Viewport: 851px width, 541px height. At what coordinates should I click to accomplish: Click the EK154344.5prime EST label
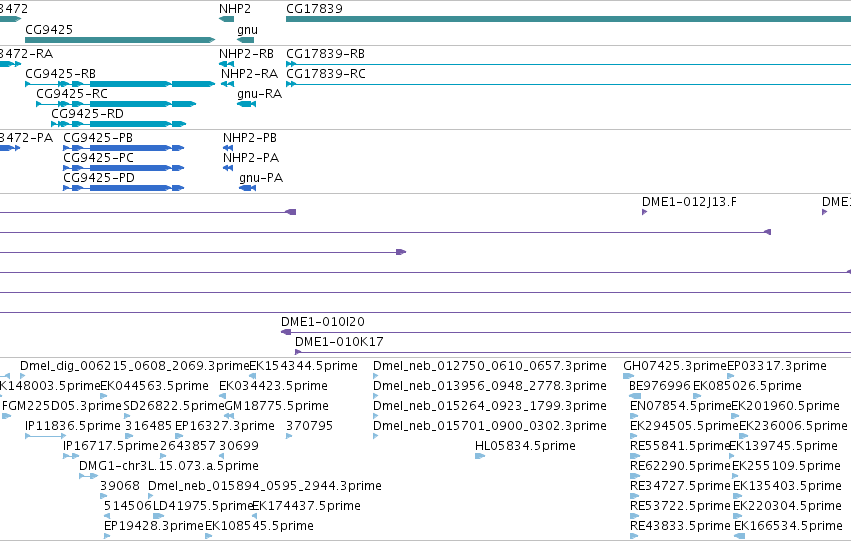coord(303,366)
